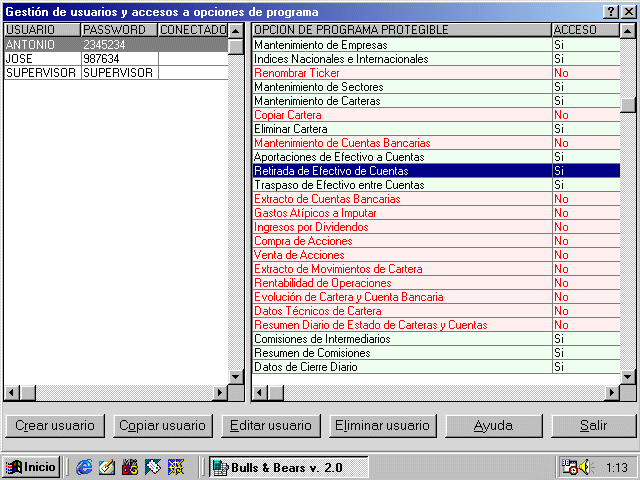Click the USUARIO column header
Viewport: 640px width, 480px height.
(x=42, y=30)
